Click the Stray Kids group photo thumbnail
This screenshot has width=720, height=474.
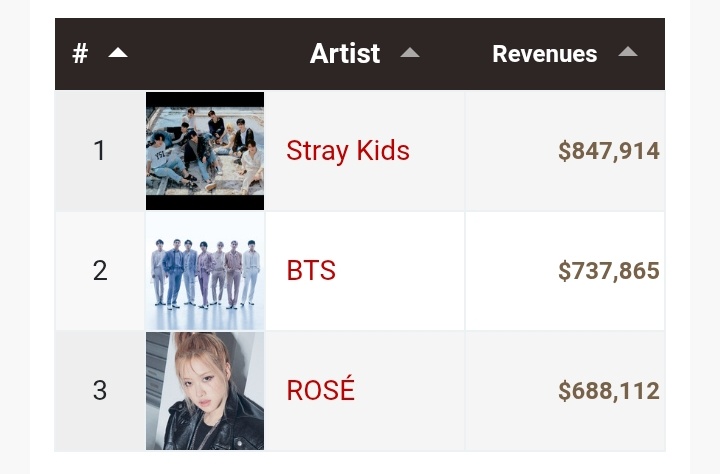(x=205, y=151)
